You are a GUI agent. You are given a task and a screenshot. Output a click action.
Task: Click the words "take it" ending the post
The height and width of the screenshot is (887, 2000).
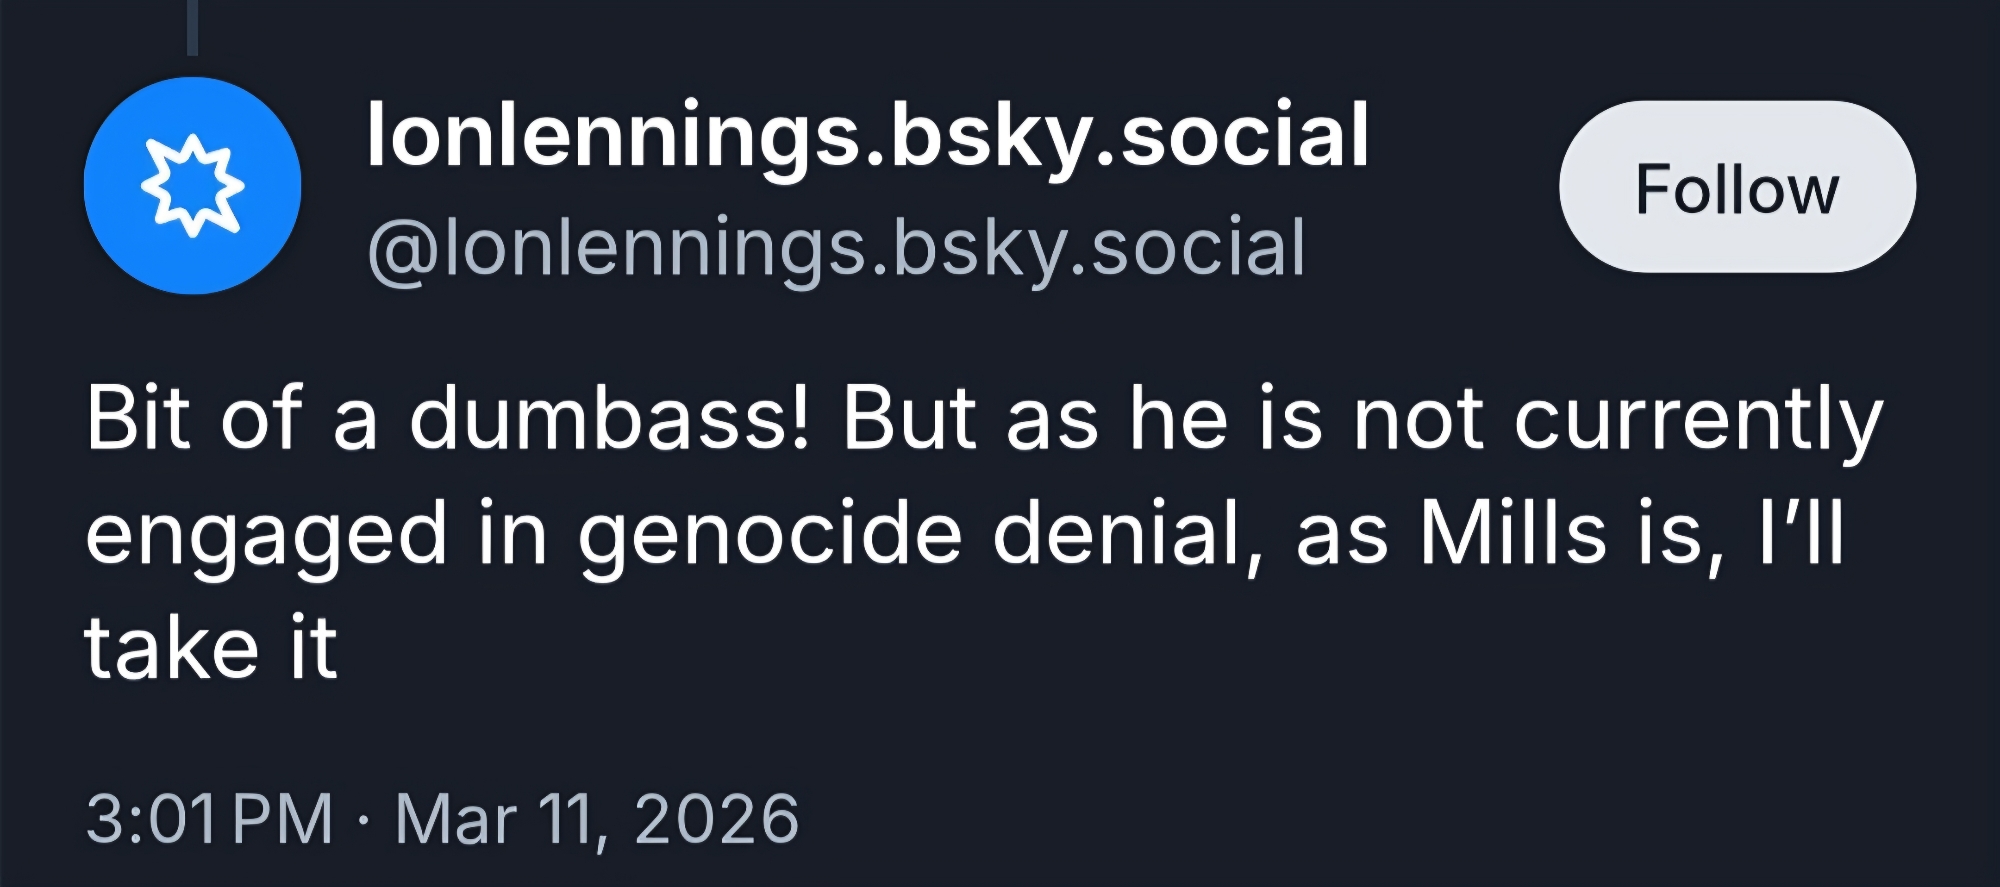(x=211, y=648)
